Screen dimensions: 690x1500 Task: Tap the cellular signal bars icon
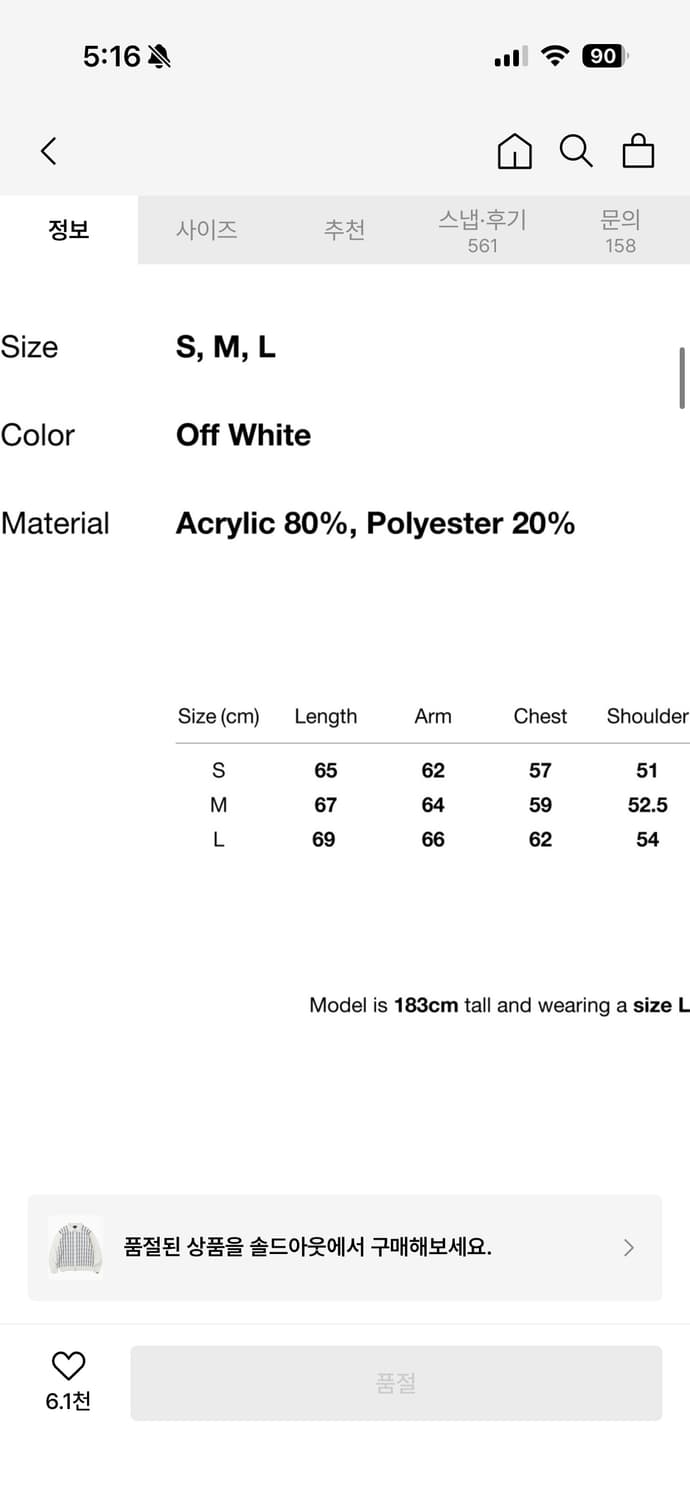click(x=510, y=57)
